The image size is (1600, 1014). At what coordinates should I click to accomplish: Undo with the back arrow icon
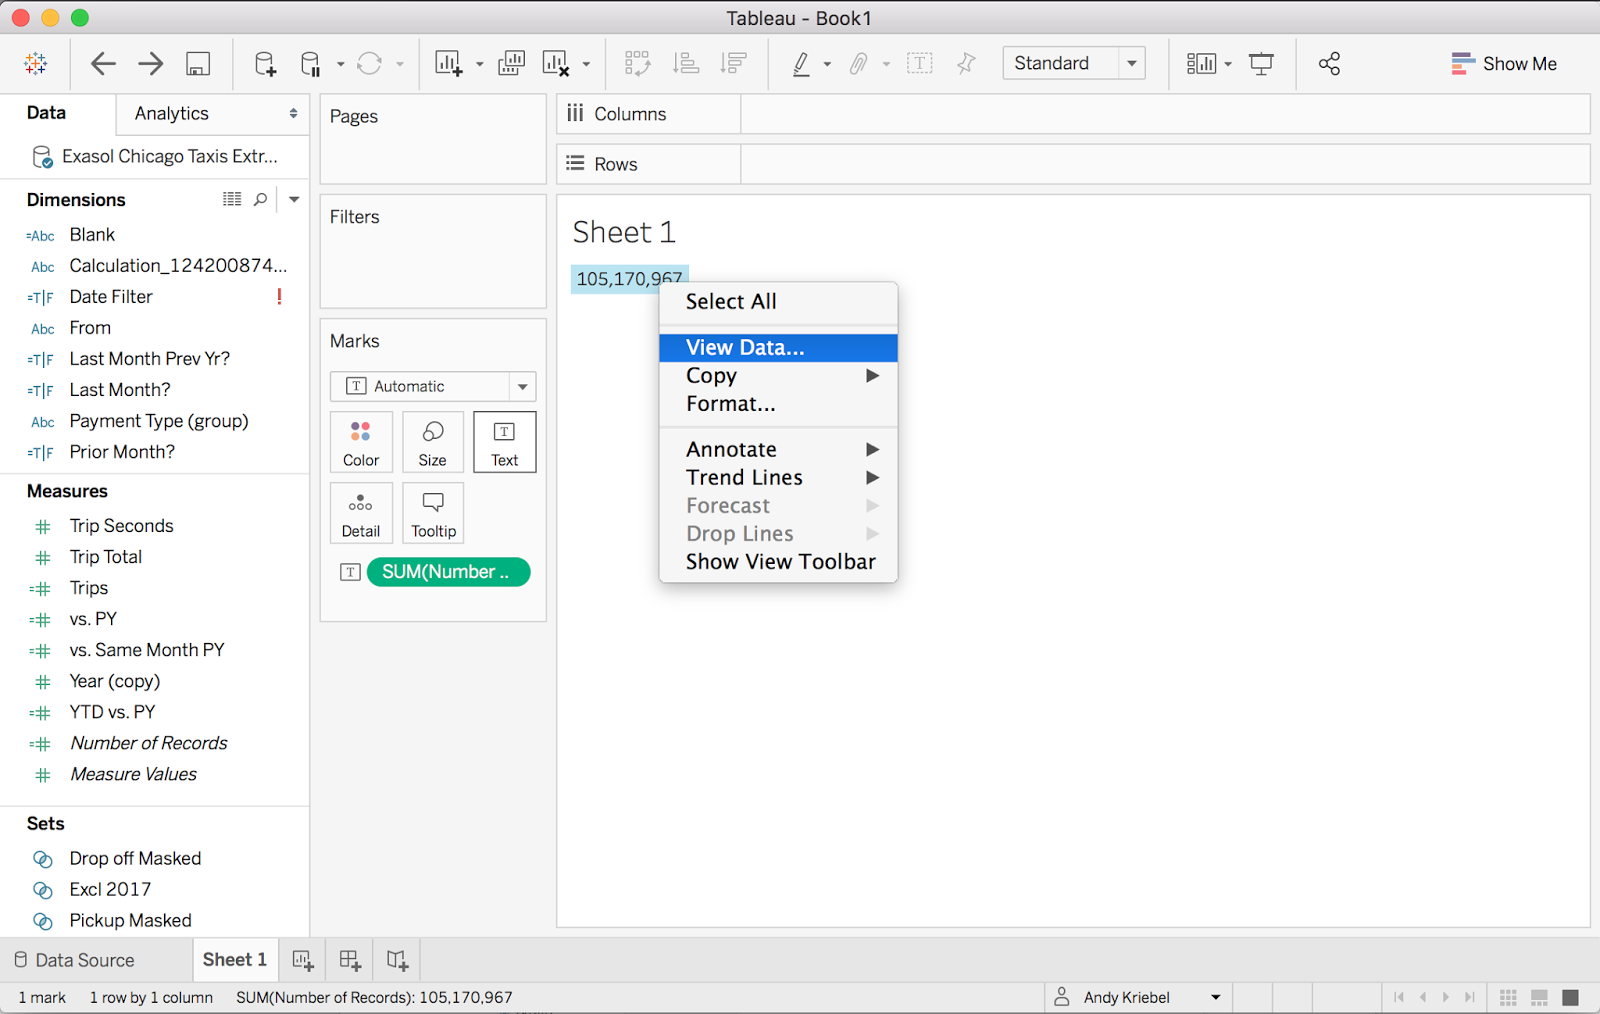[x=103, y=64]
